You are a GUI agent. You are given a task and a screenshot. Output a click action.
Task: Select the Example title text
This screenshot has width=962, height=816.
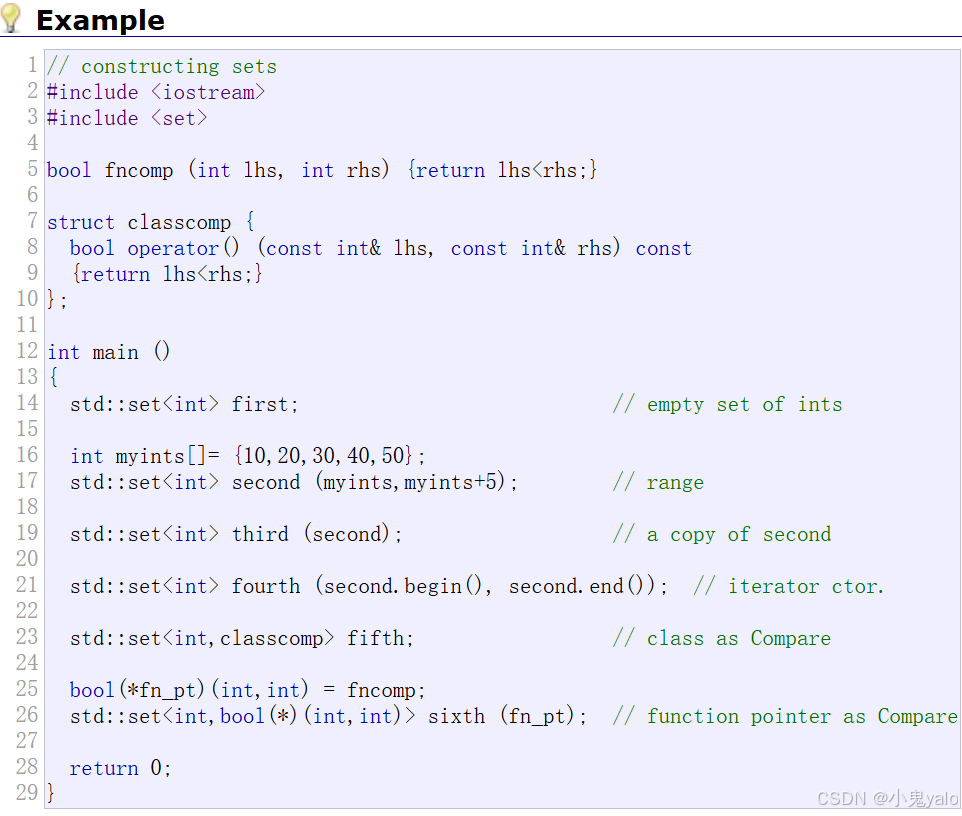coord(100,19)
